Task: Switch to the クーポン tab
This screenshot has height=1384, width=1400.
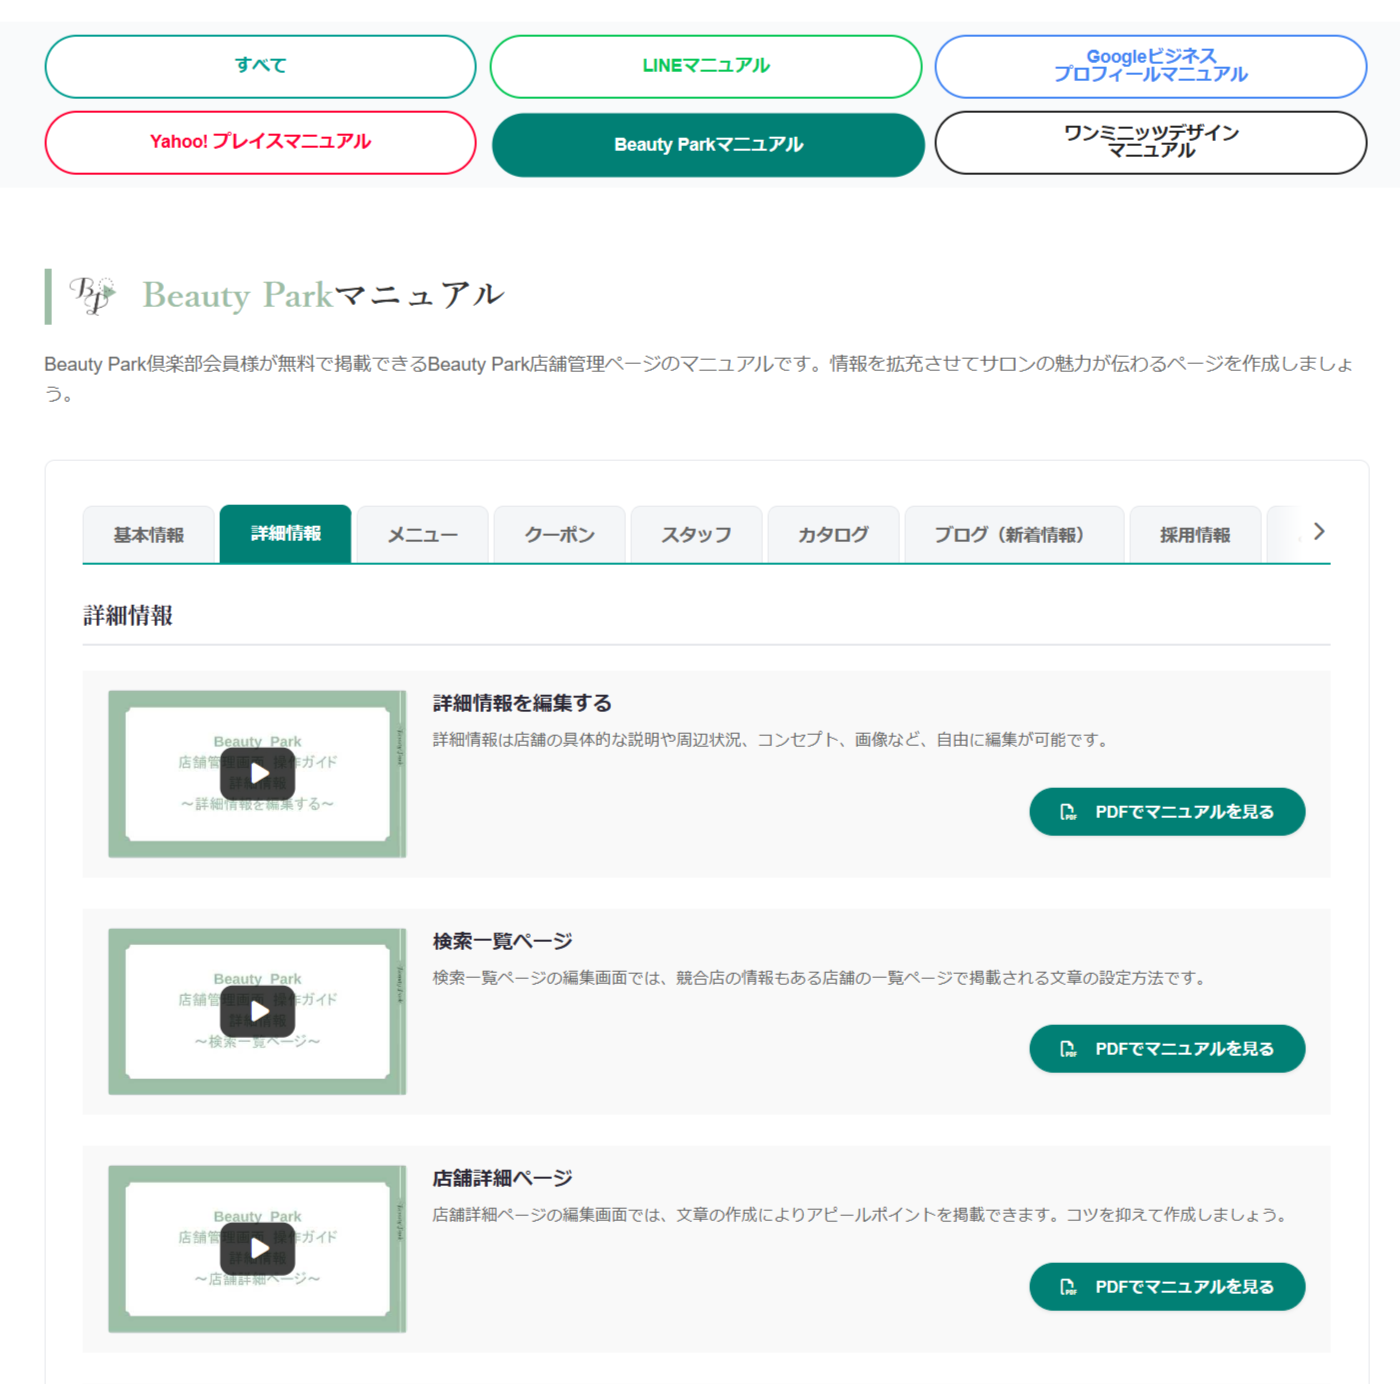Action: click(560, 535)
